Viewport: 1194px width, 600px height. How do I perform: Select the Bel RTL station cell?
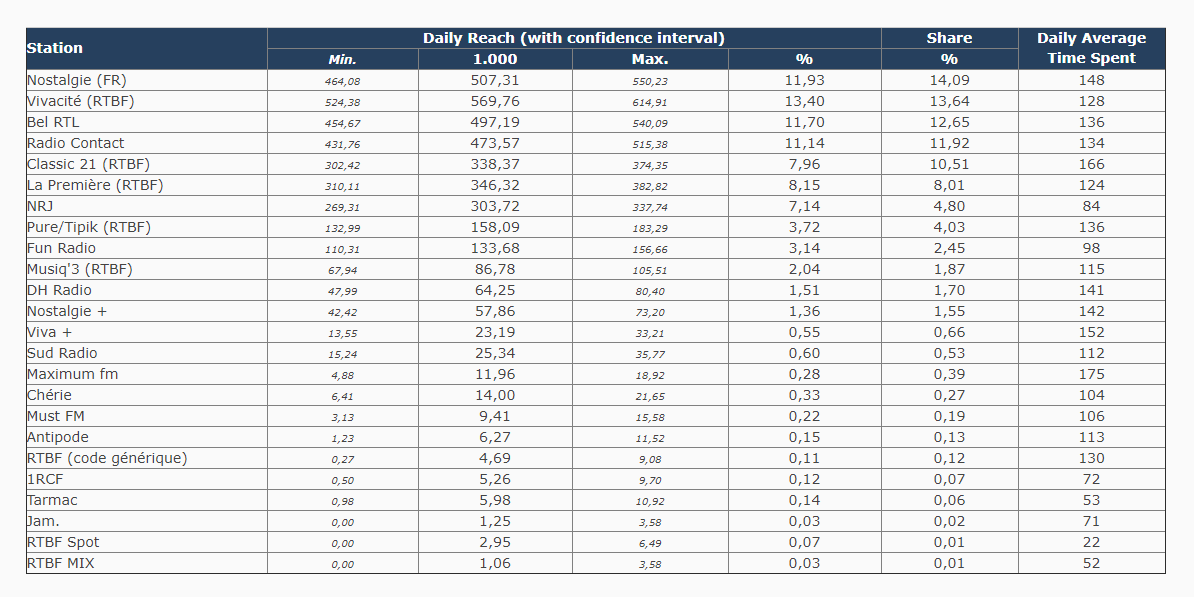pos(53,122)
